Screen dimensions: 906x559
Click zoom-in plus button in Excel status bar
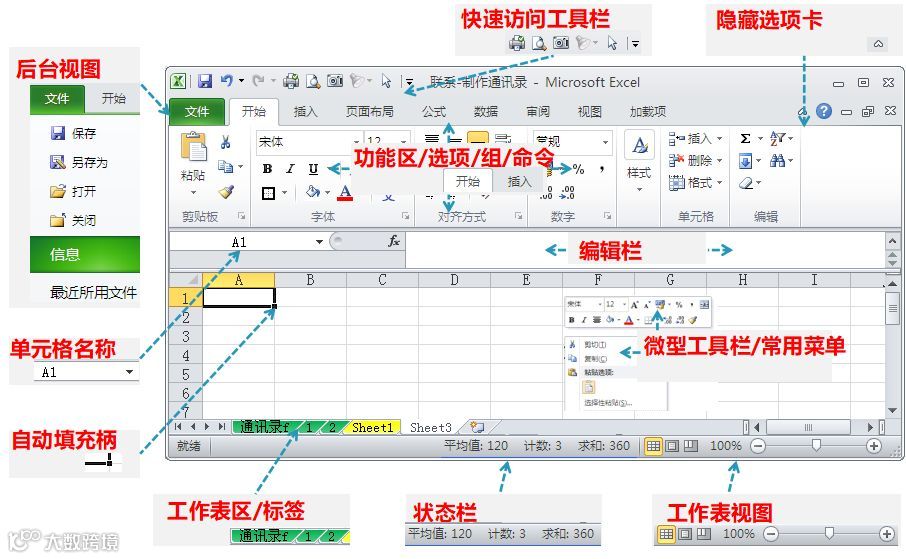pos(874,446)
